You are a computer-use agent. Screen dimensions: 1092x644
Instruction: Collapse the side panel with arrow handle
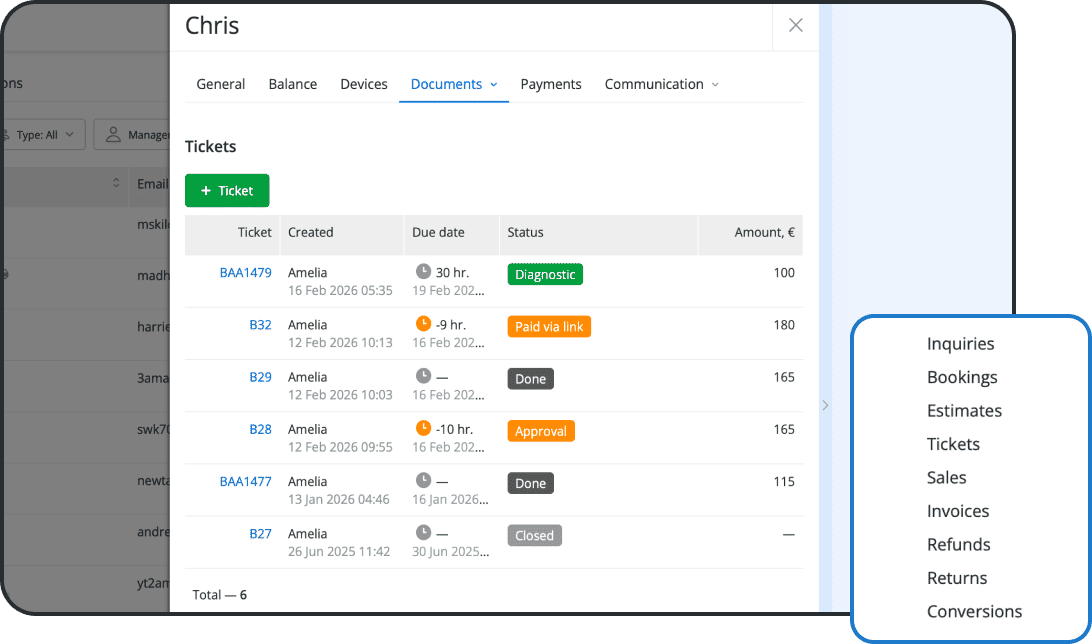(x=825, y=405)
